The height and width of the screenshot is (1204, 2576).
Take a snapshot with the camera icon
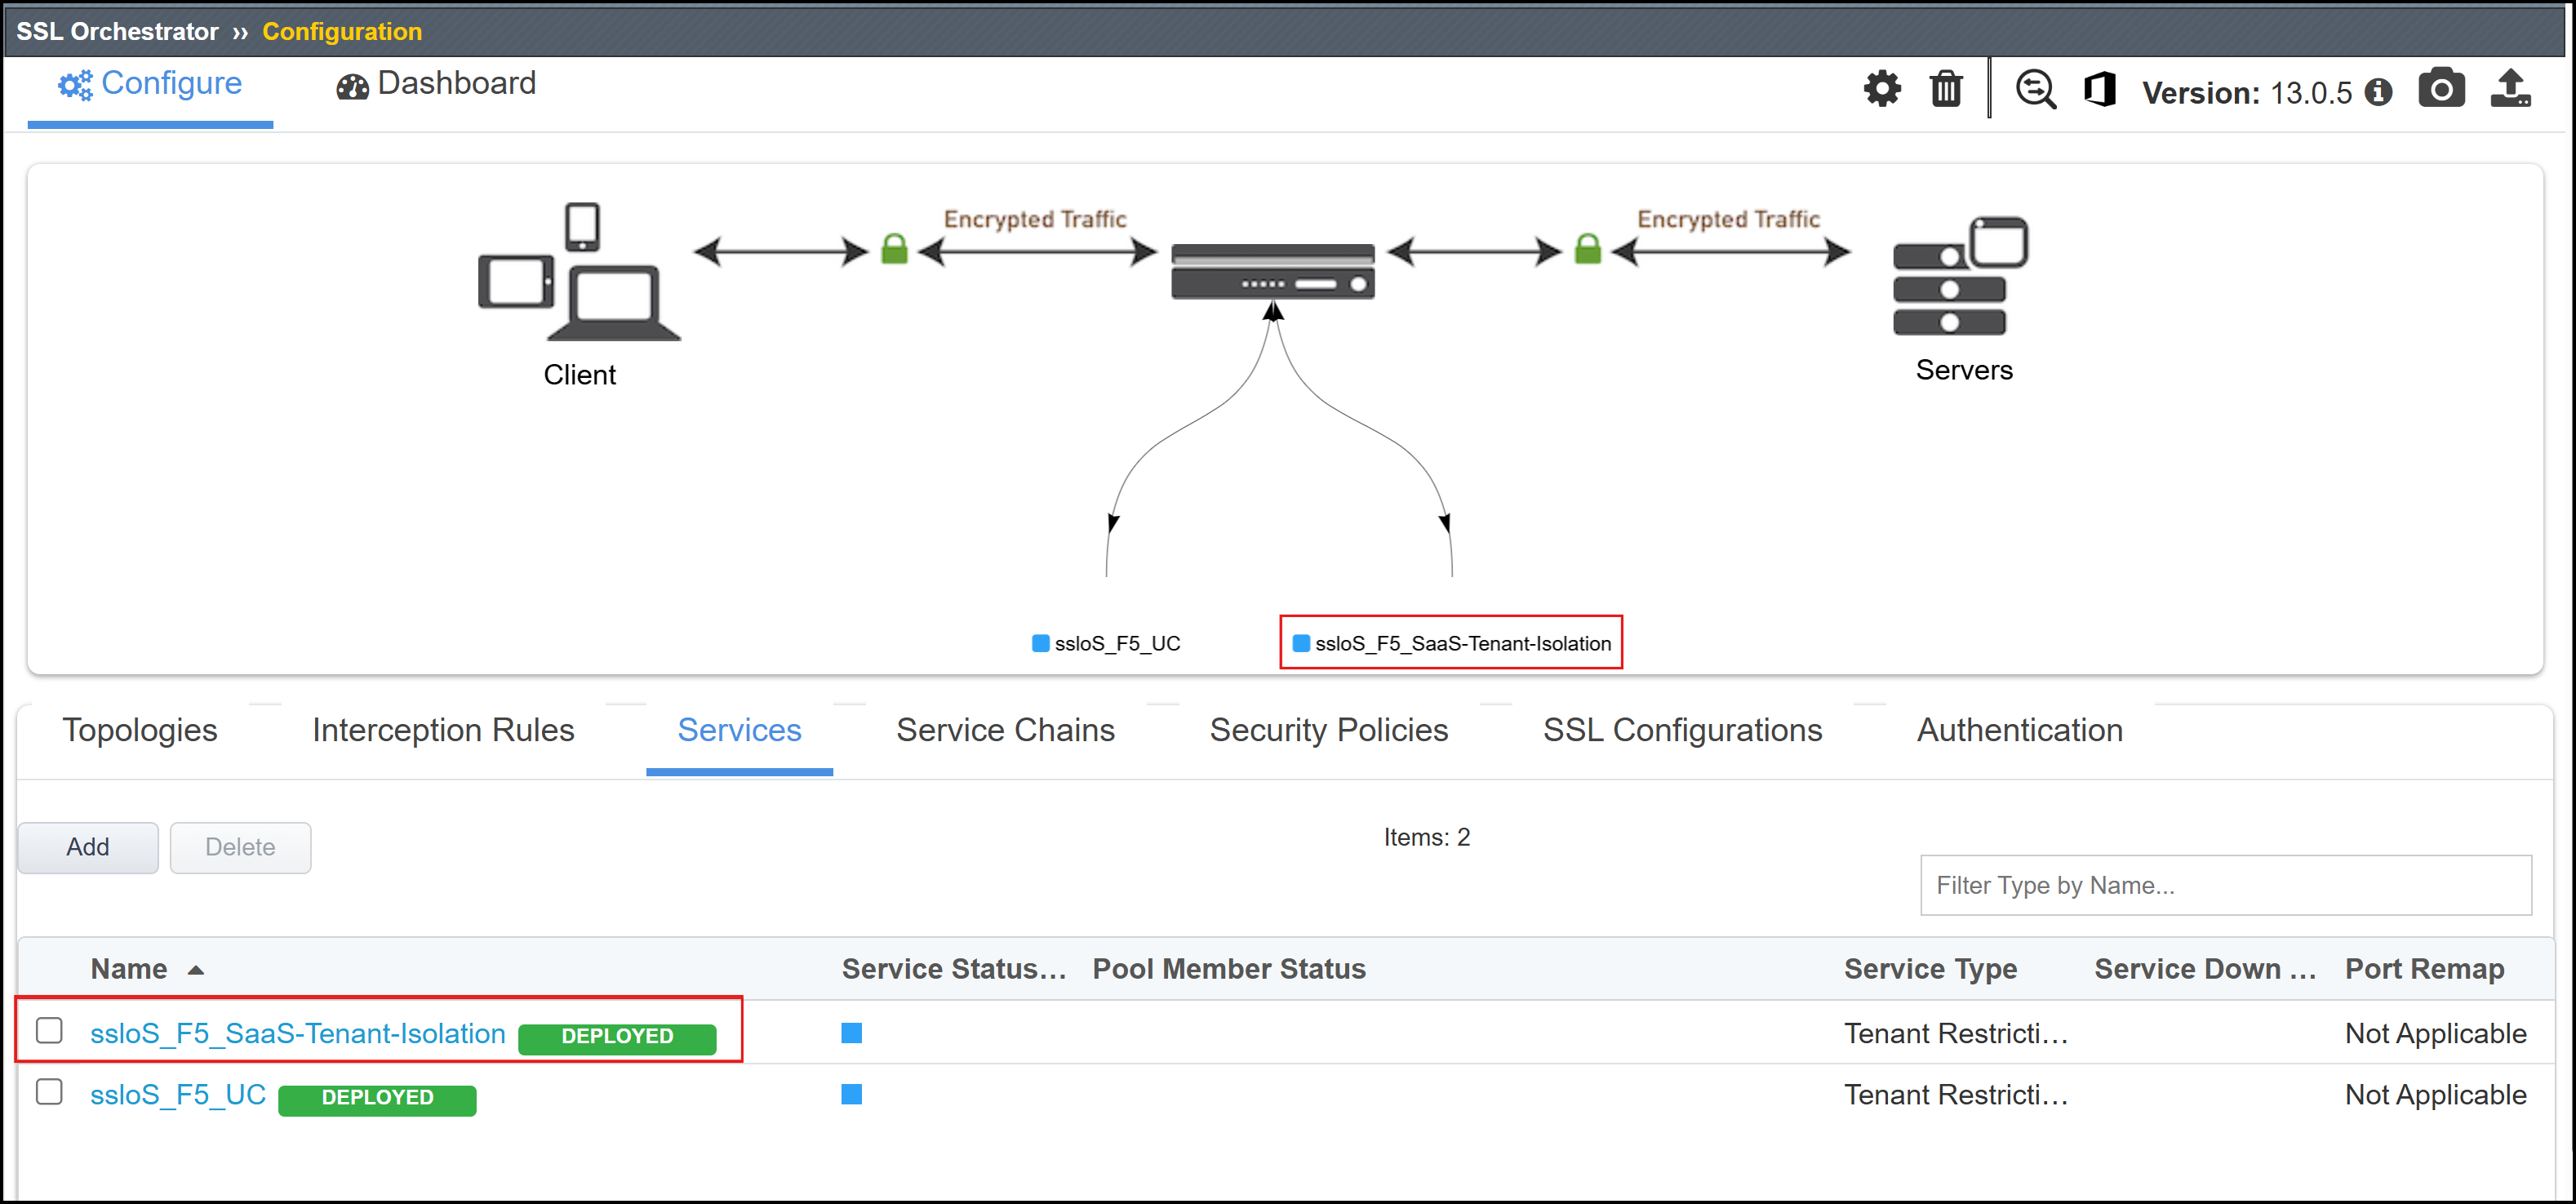click(x=2441, y=88)
